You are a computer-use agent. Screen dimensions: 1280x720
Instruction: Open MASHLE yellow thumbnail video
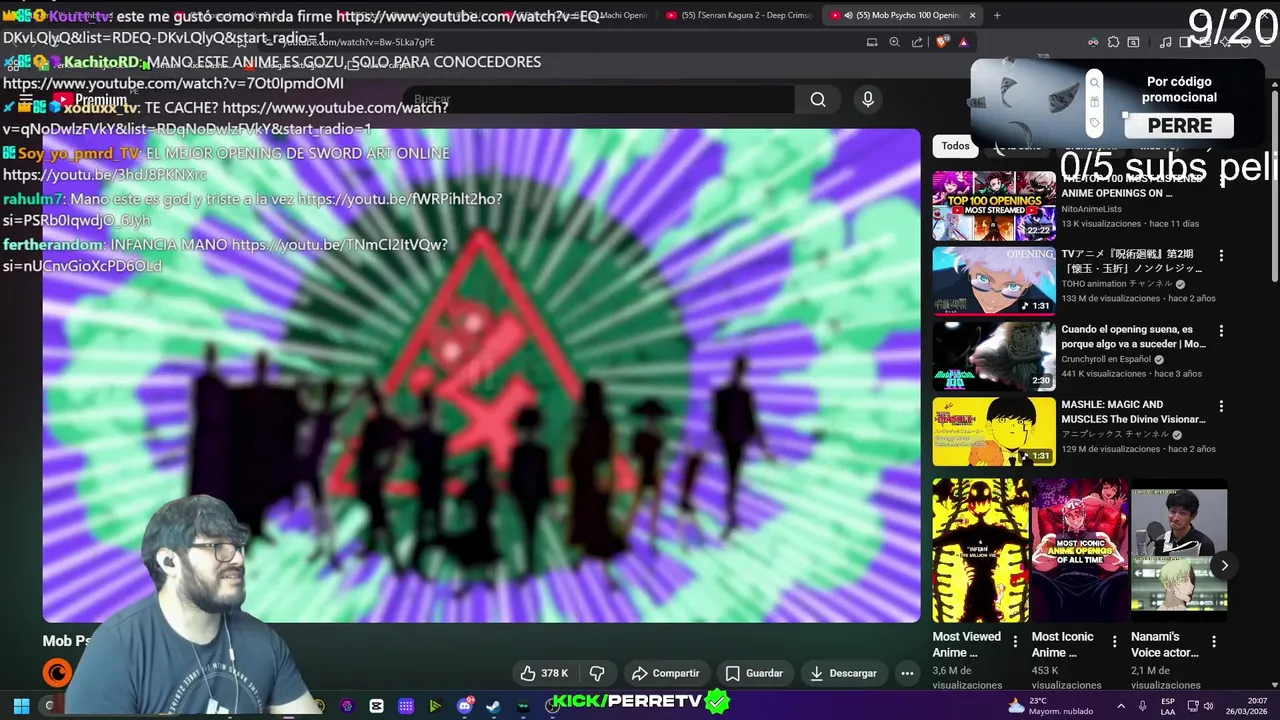coord(994,432)
